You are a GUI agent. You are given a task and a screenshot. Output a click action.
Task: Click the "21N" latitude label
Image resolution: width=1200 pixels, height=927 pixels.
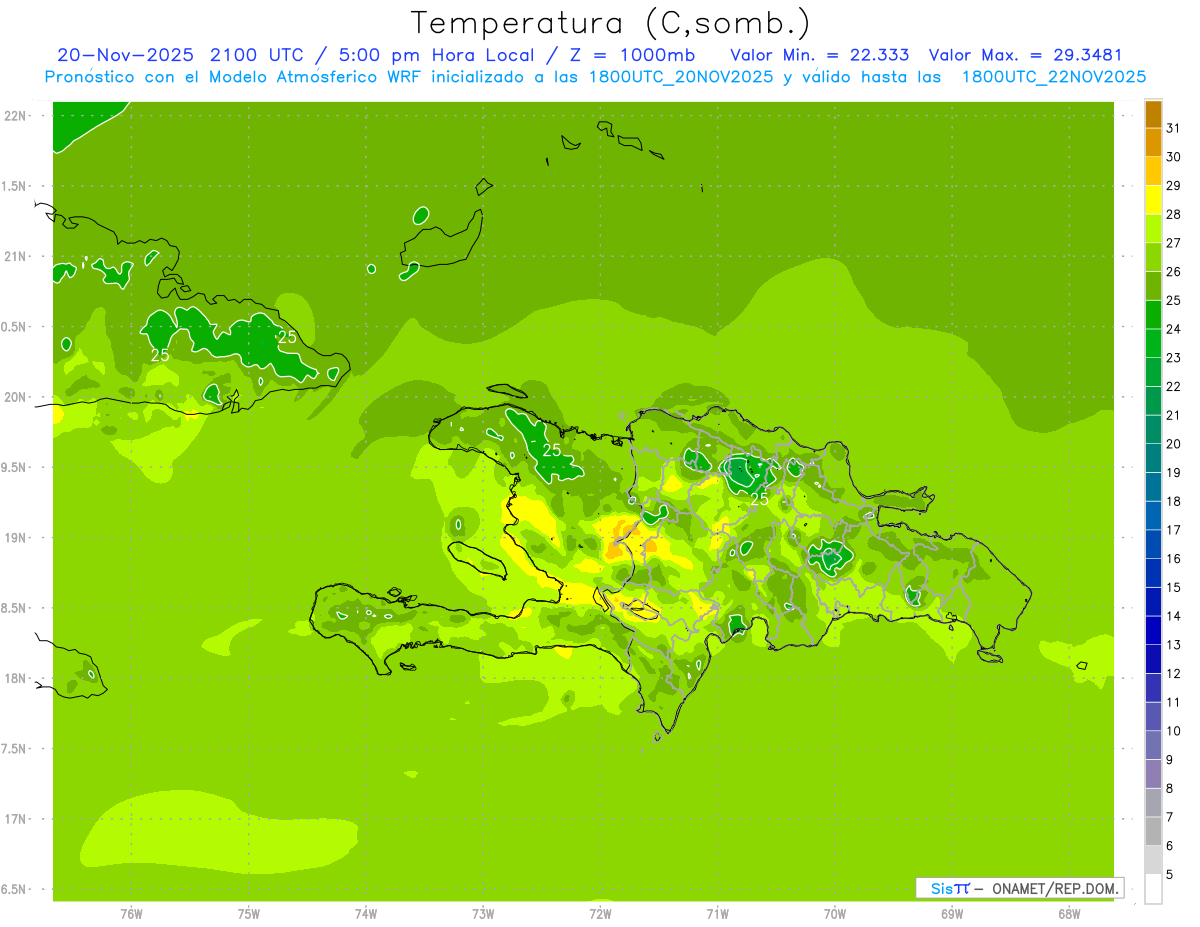point(16,257)
